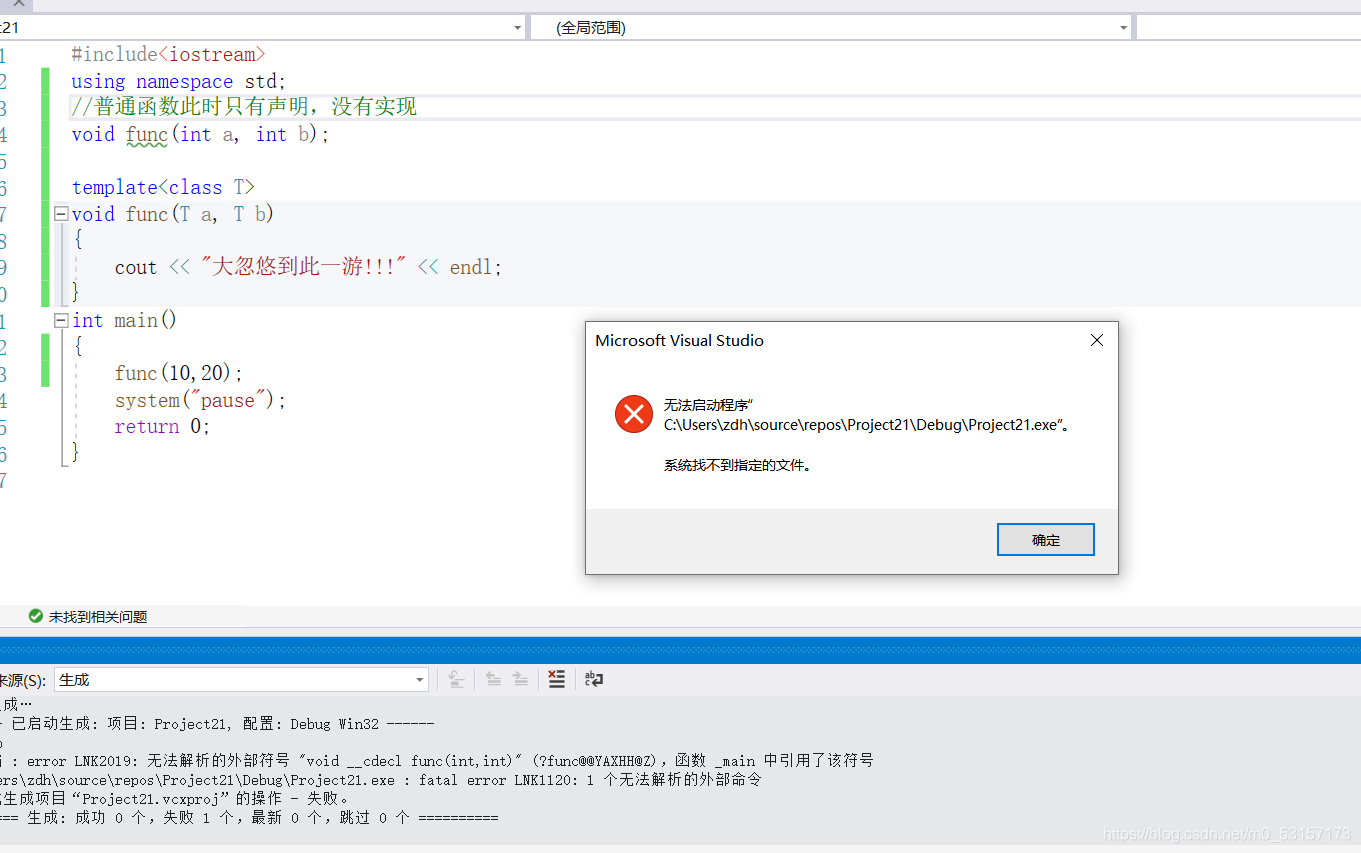Collapse the int main() function block
Image resolution: width=1361 pixels, height=853 pixels.
point(61,320)
